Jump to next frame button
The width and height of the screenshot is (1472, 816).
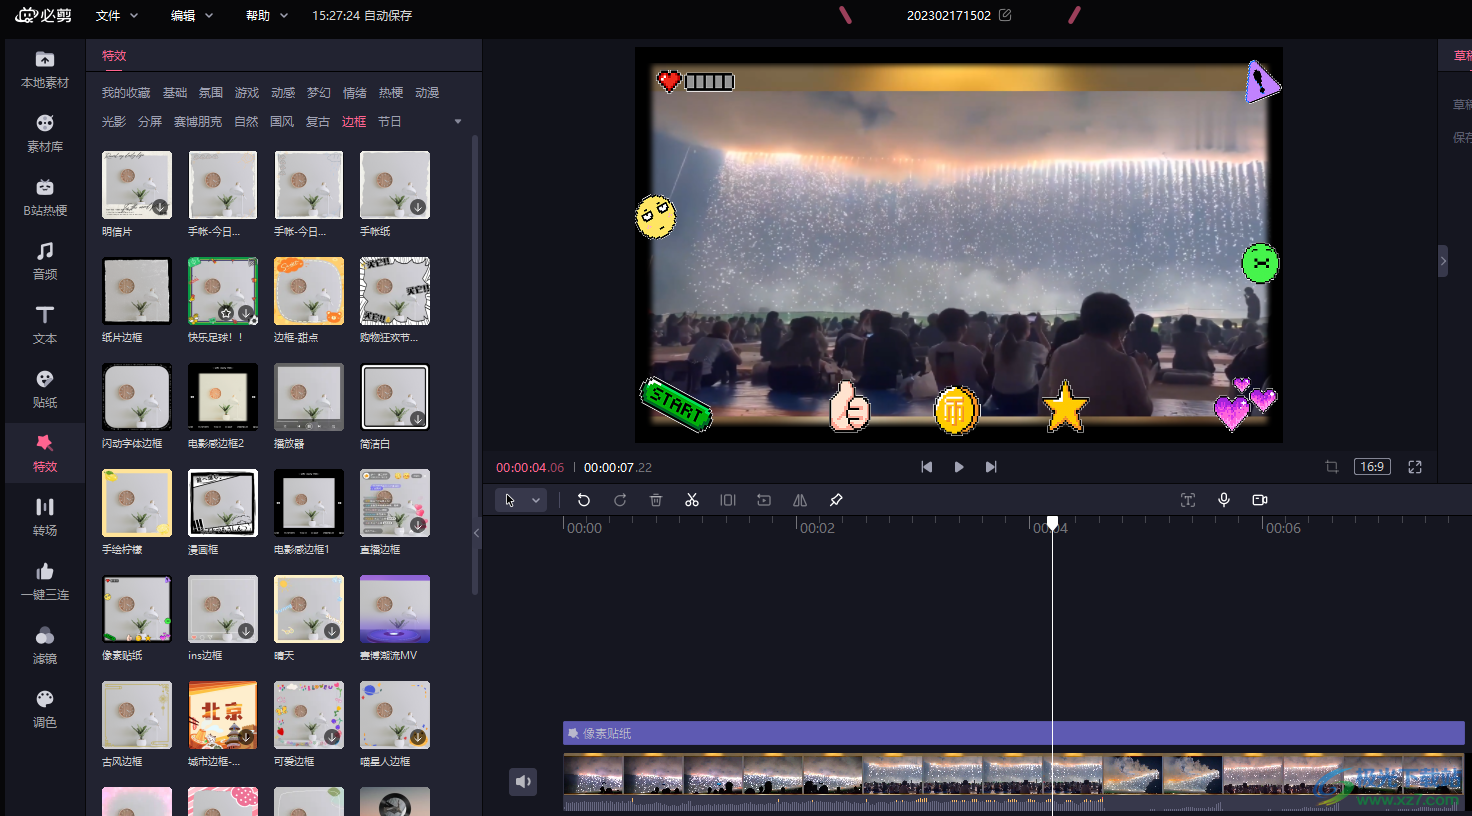pyautogui.click(x=991, y=467)
